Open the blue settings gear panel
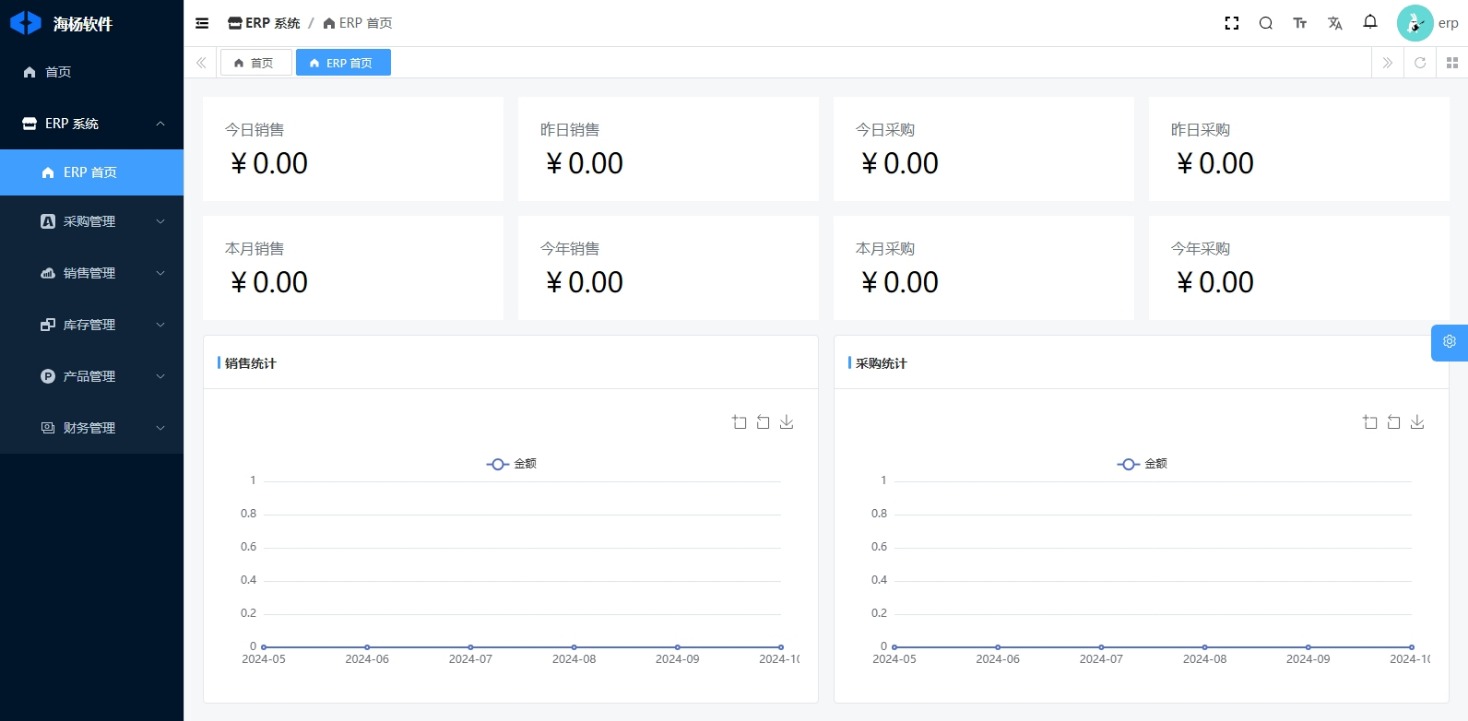The height and width of the screenshot is (721, 1468). pyautogui.click(x=1449, y=342)
